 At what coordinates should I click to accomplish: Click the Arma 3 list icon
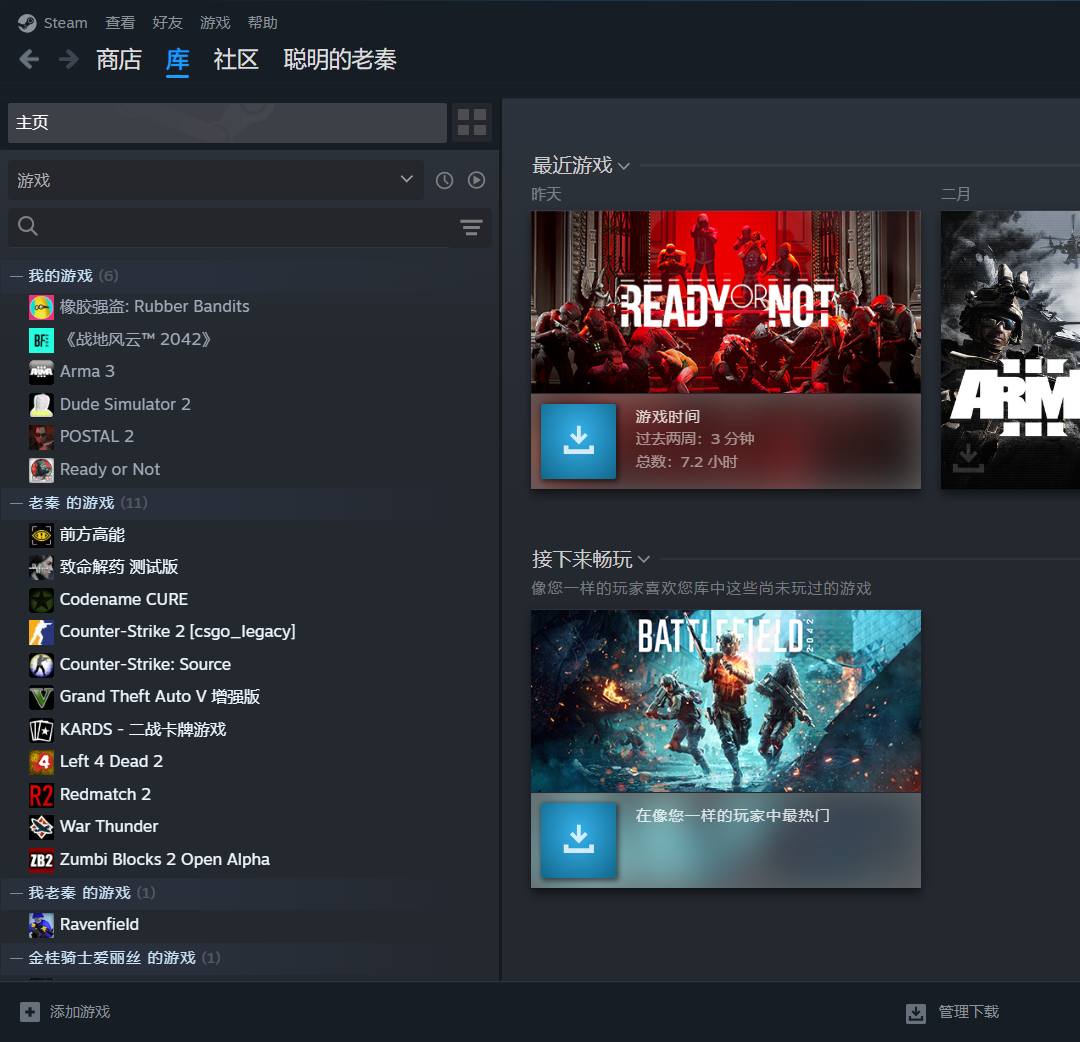pos(41,372)
